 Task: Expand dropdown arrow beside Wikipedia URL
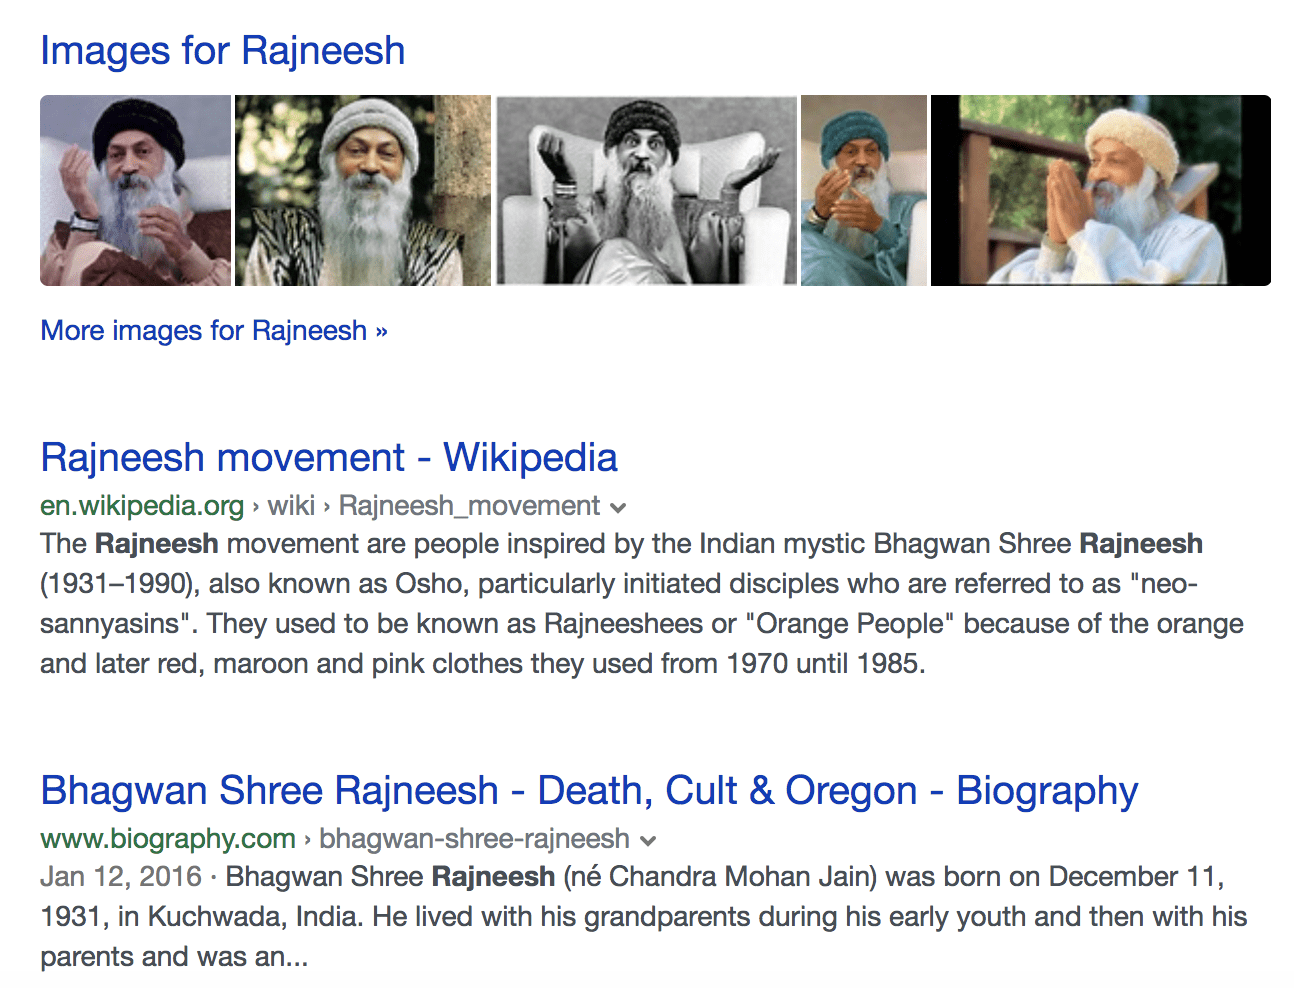coord(619,508)
